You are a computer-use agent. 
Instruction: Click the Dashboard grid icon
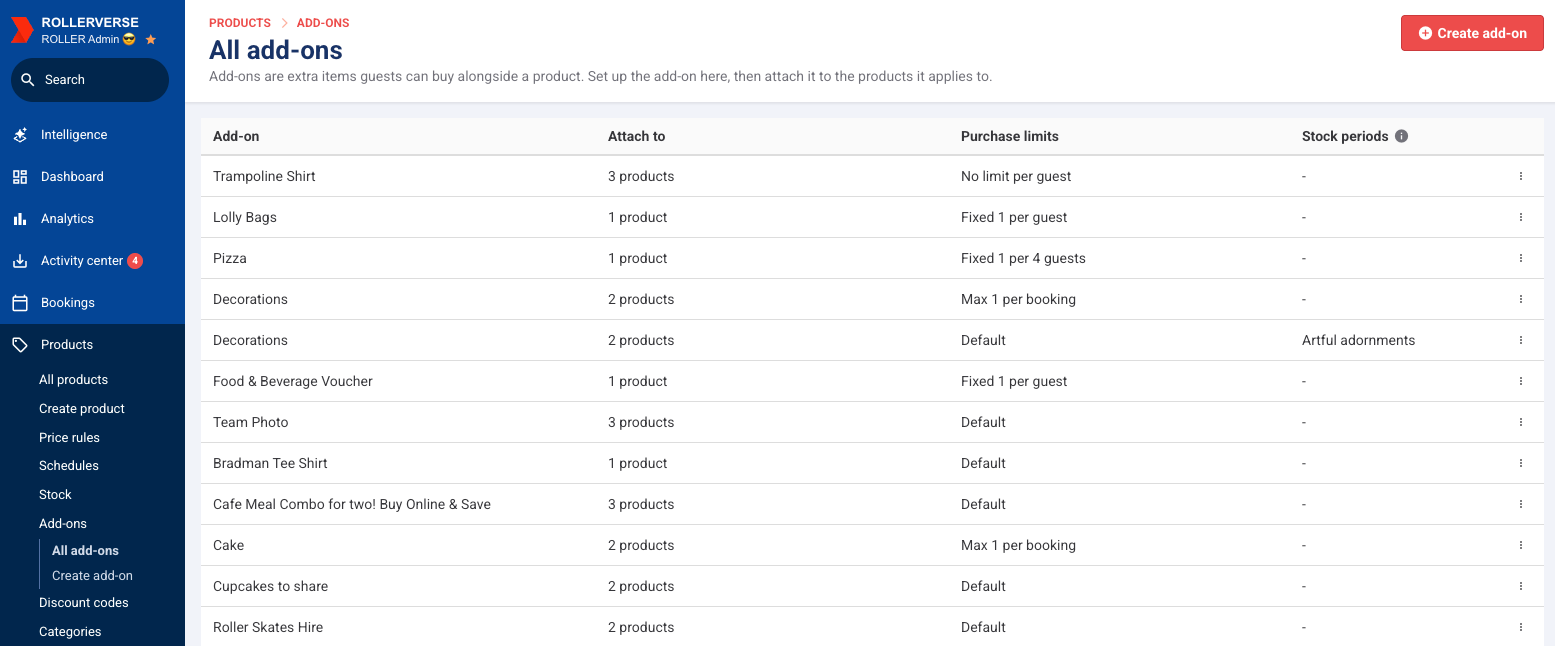coord(20,177)
